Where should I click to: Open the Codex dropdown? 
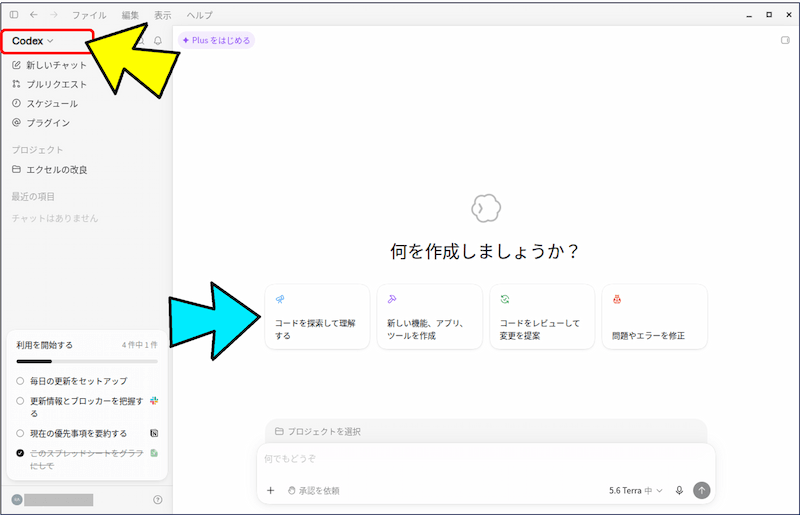click(x=33, y=41)
